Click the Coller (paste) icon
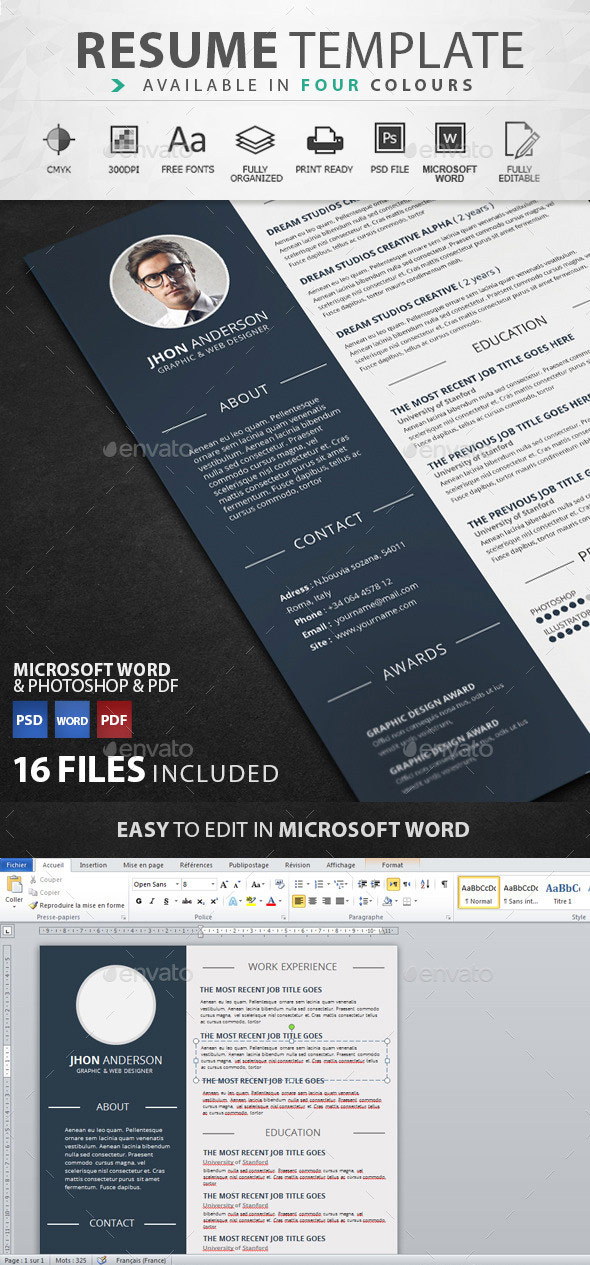This screenshot has width=590, height=1265. tap(14, 884)
